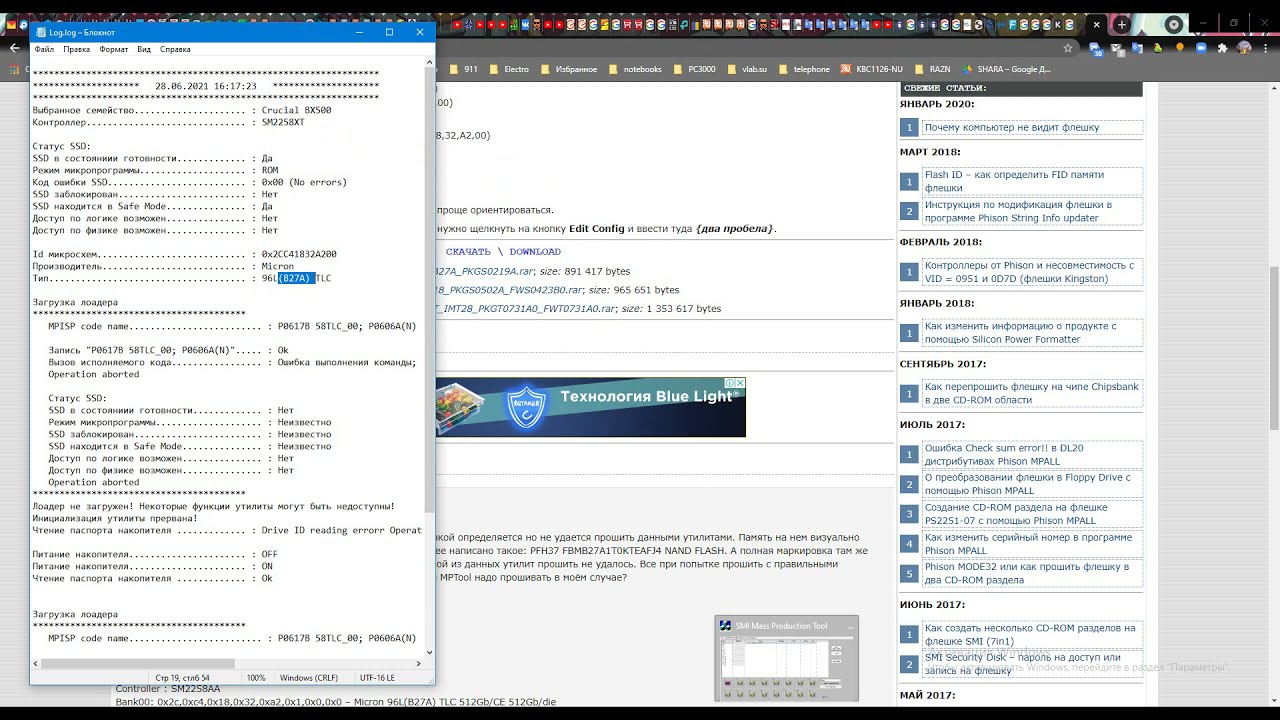Open the Electro bookmark folder

[509, 69]
